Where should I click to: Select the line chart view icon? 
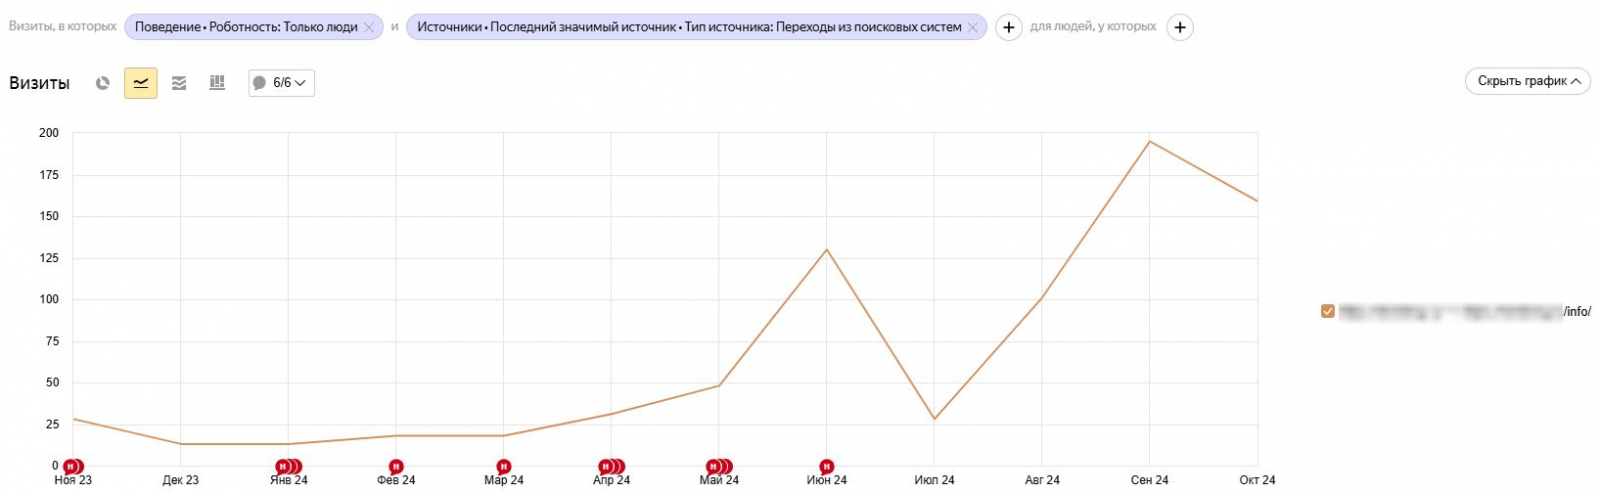[141, 83]
